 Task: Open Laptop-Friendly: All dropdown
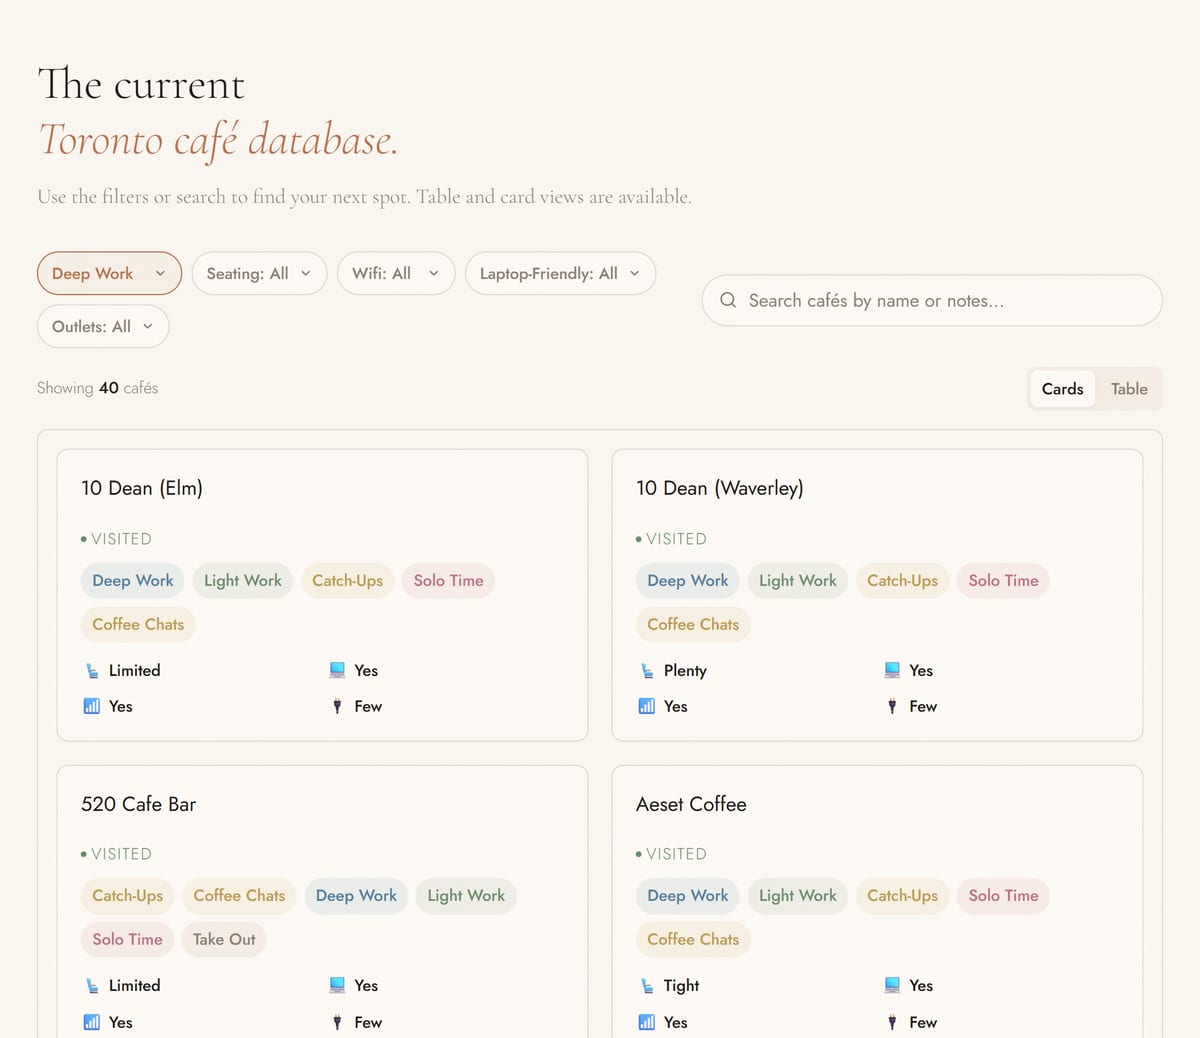tap(560, 273)
